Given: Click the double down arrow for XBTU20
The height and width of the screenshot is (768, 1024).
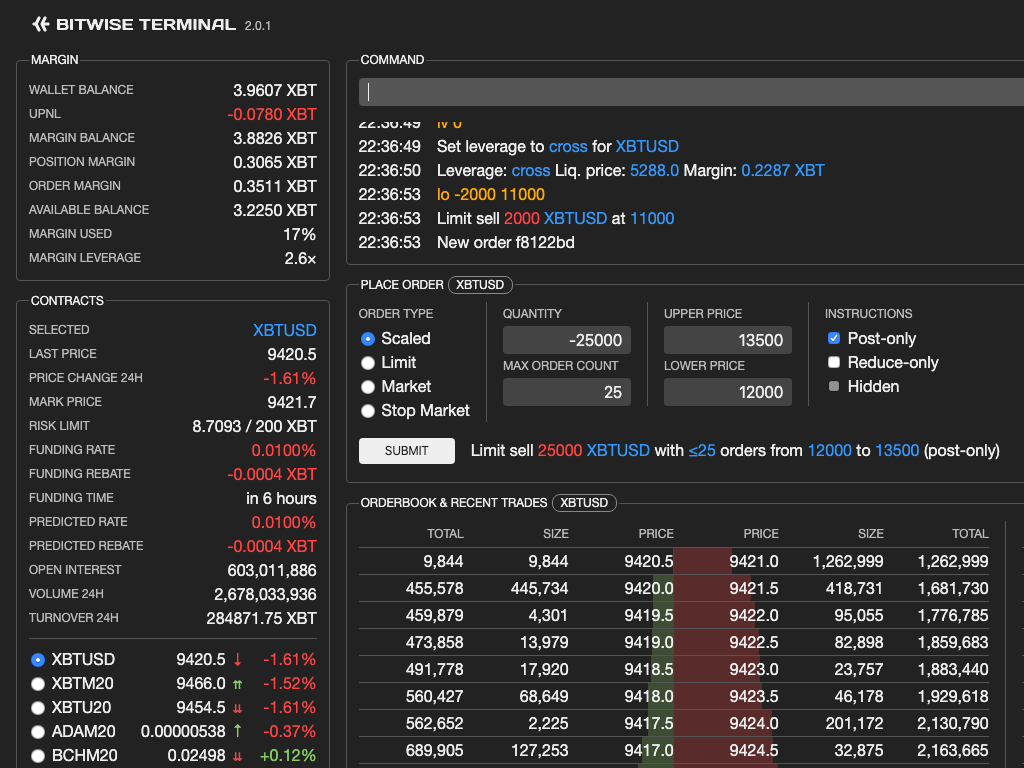Looking at the screenshot, I should point(238,708).
